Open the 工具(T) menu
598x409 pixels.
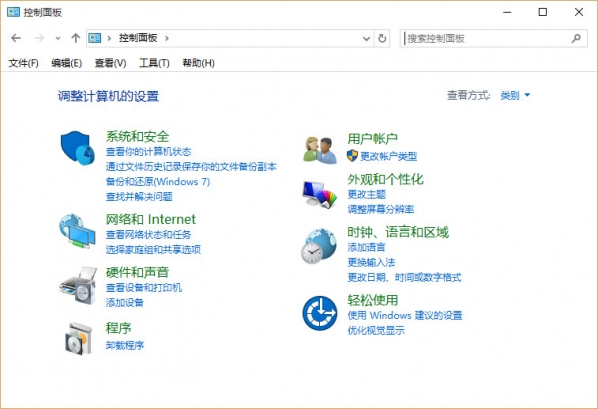coord(154,63)
